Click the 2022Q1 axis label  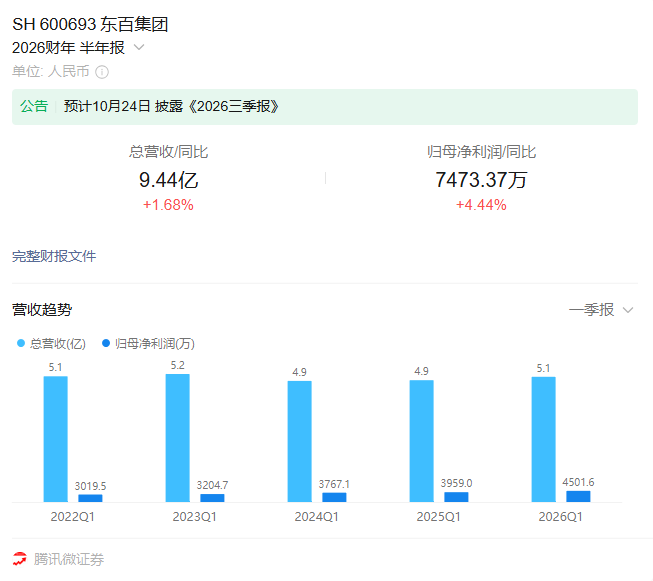pos(72,517)
